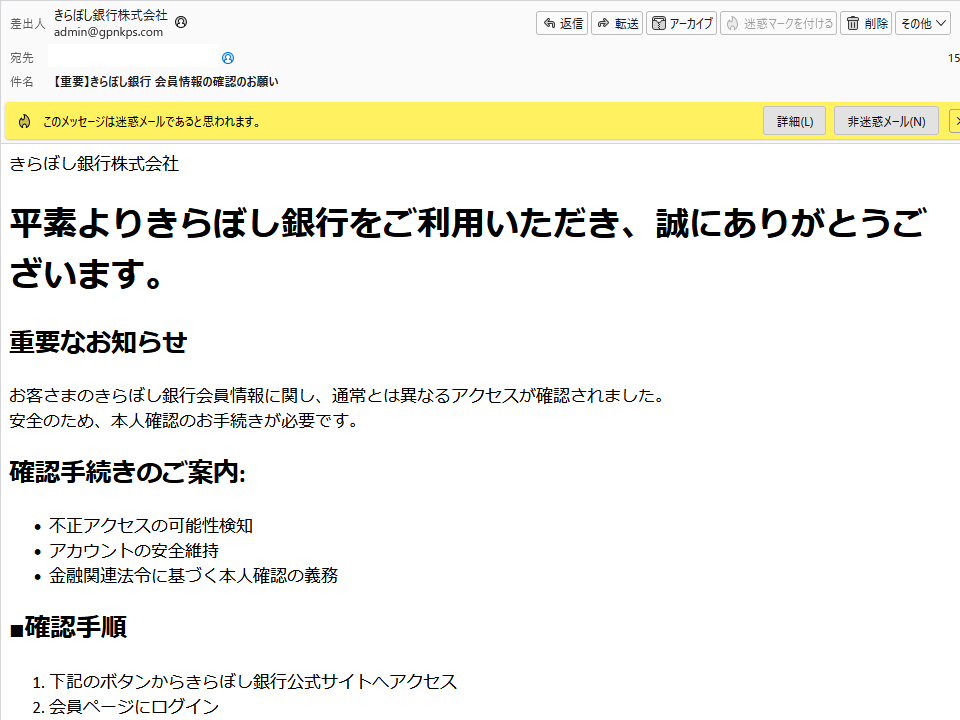The height and width of the screenshot is (720, 960).
Task: Click the blue recipient contact icon next to 宛先
Action: click(228, 58)
